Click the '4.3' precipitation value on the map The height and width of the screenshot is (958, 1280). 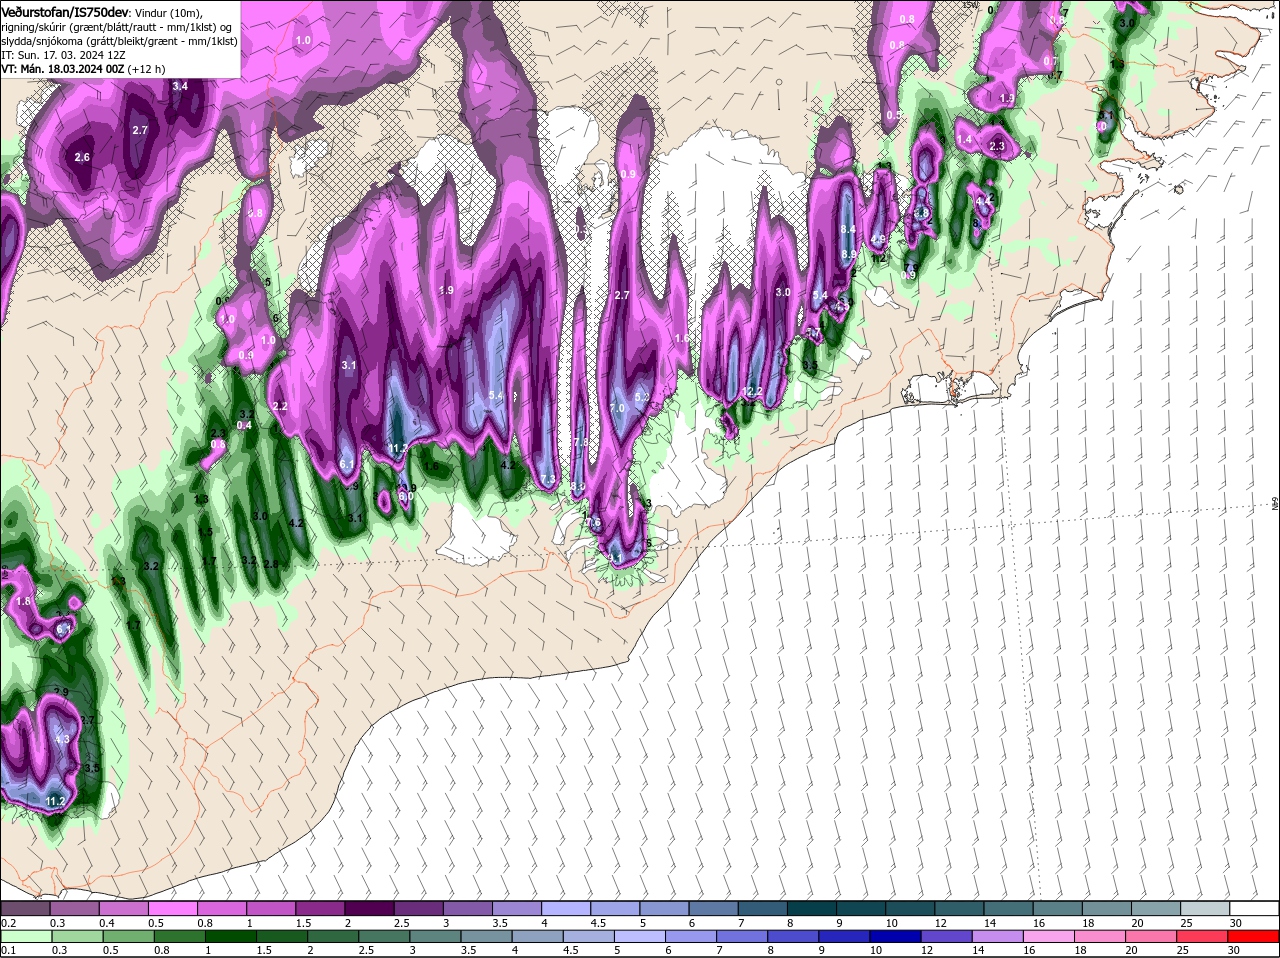click(62, 739)
